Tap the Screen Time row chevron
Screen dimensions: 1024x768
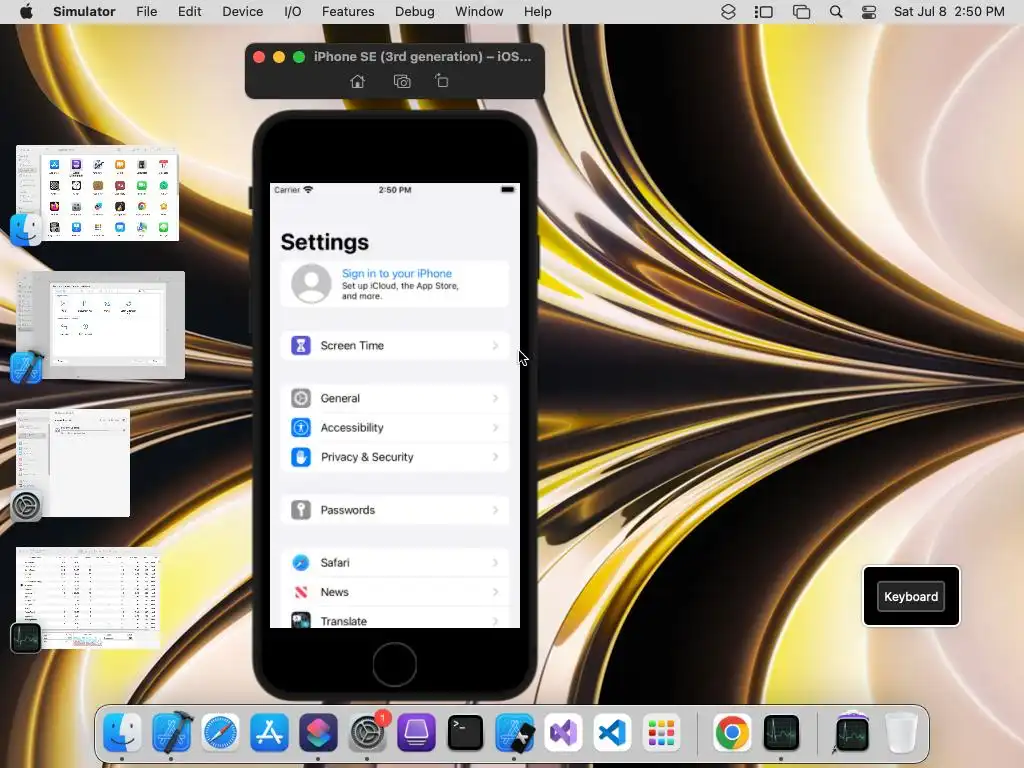point(496,345)
